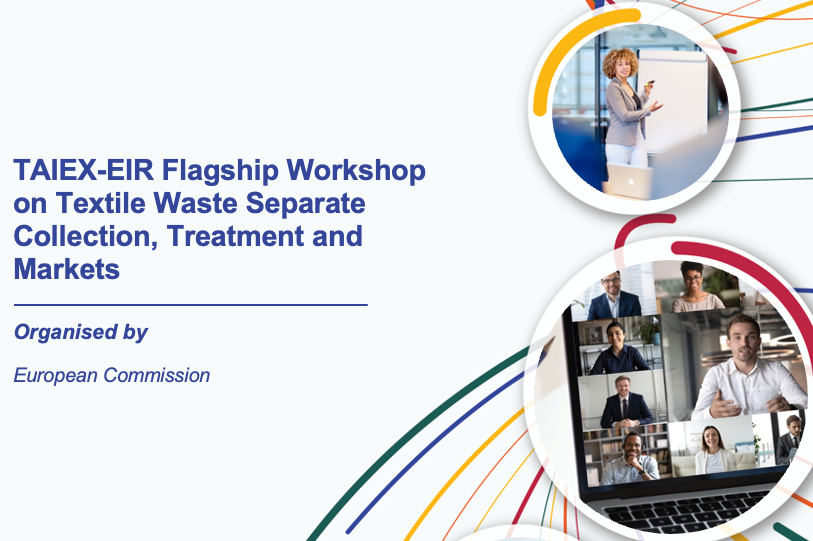Viewport: 813px width, 541px height.
Task: Click the 'Organised by' label
Action: pos(81,332)
